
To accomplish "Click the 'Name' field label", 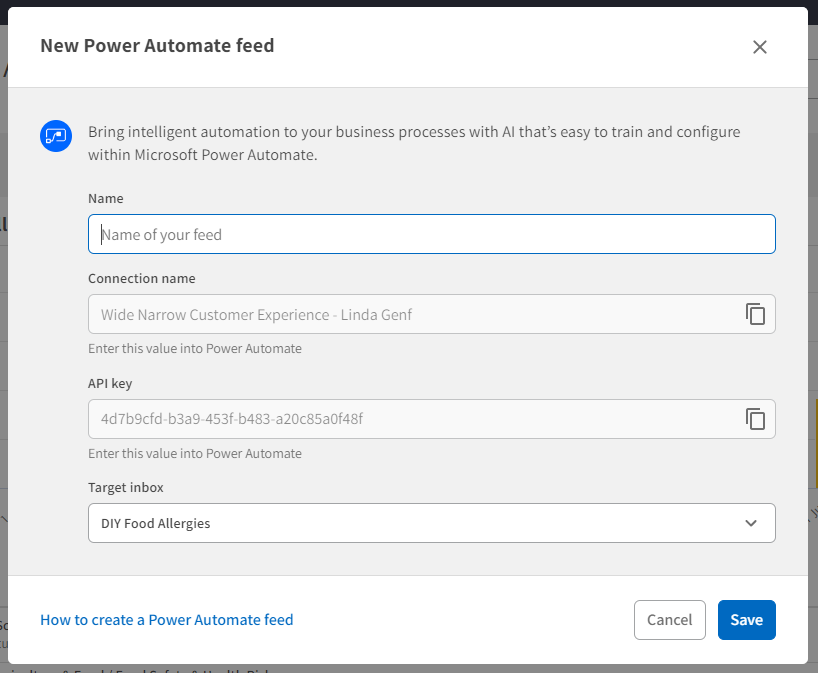I will click(106, 199).
